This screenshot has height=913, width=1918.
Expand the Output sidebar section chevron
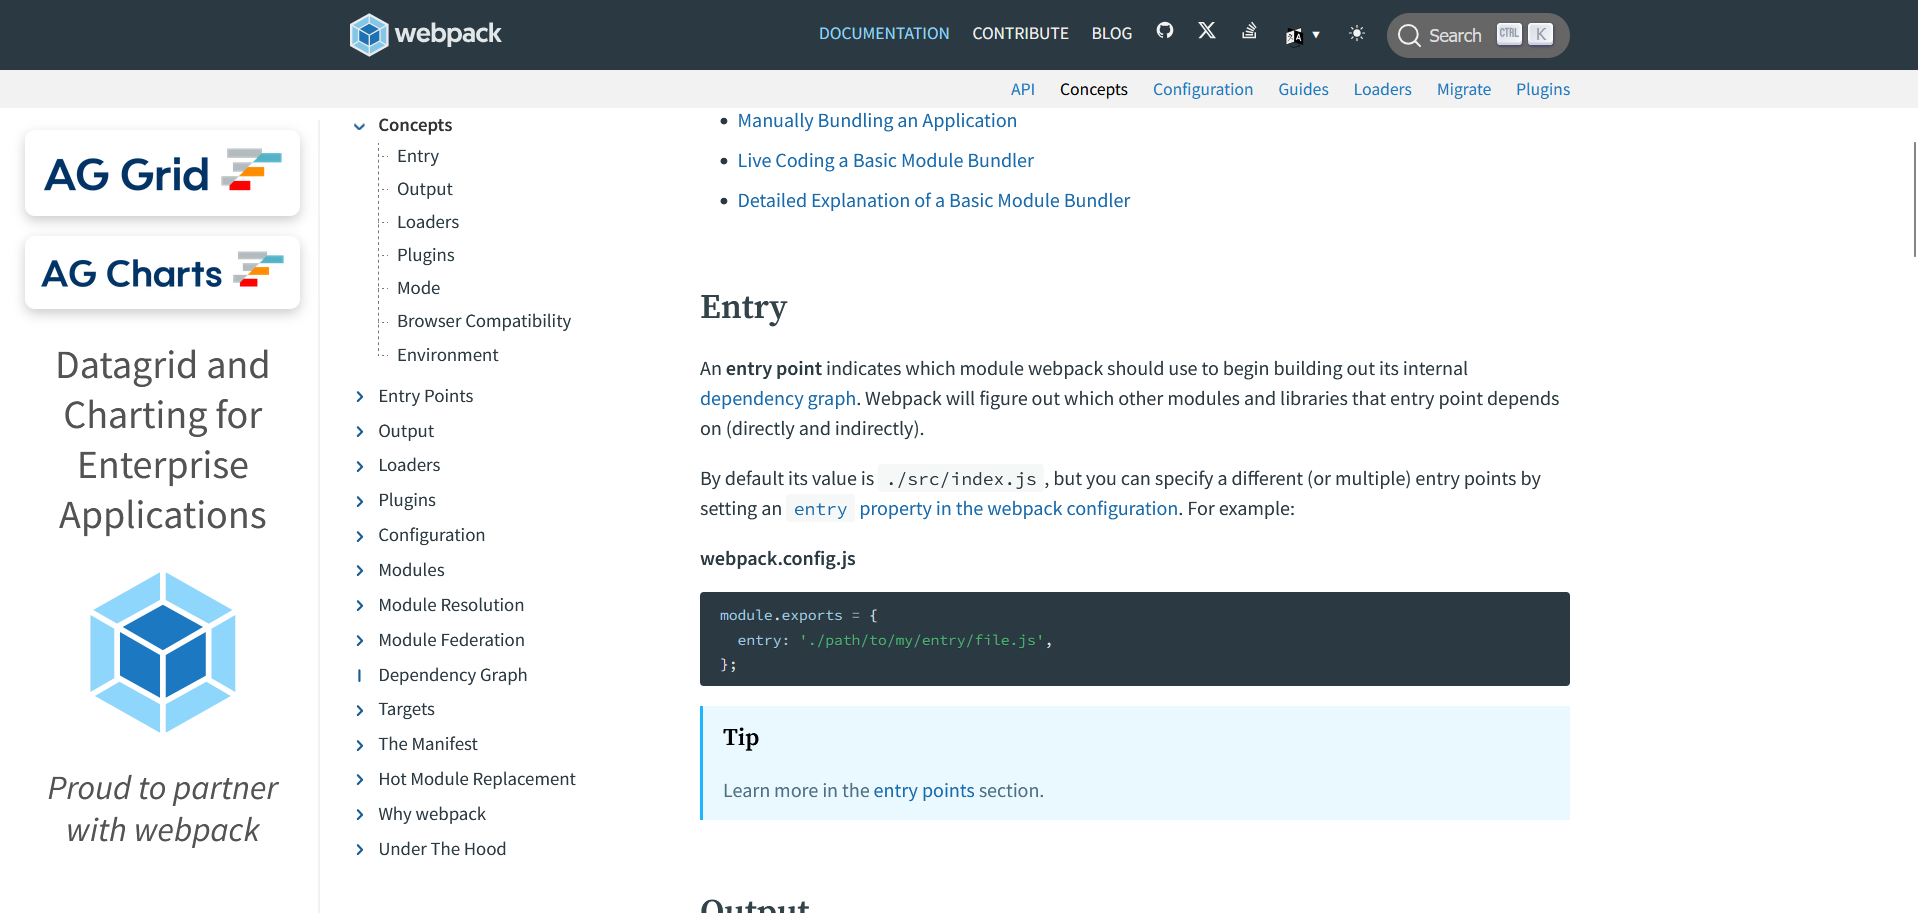(x=360, y=432)
